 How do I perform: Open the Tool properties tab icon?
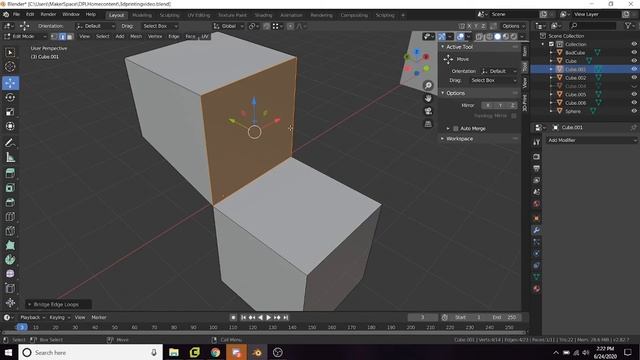click(536, 142)
